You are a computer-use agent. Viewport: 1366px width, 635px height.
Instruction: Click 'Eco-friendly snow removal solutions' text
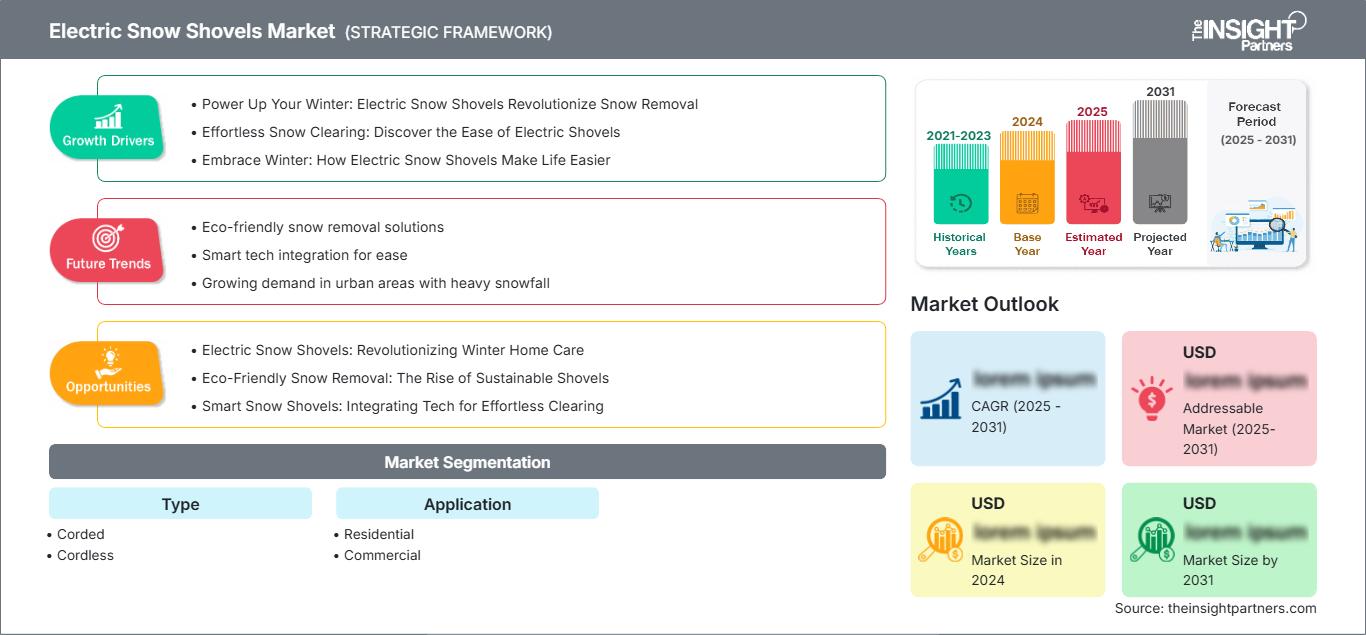323,227
